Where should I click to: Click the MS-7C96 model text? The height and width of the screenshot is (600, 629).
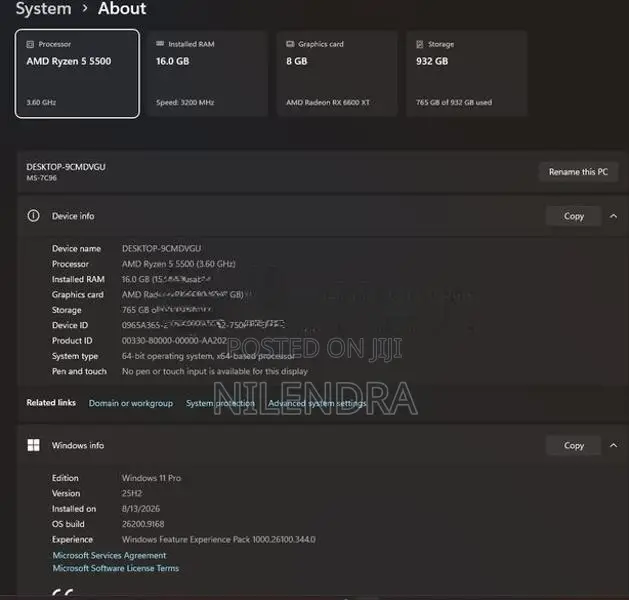41,178
